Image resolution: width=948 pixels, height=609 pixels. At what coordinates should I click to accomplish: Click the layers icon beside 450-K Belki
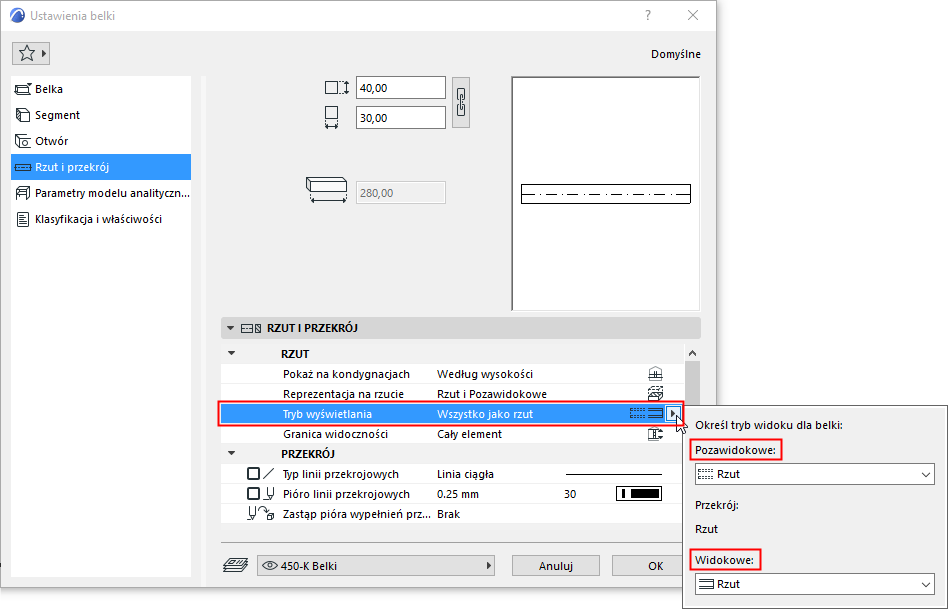click(236, 565)
